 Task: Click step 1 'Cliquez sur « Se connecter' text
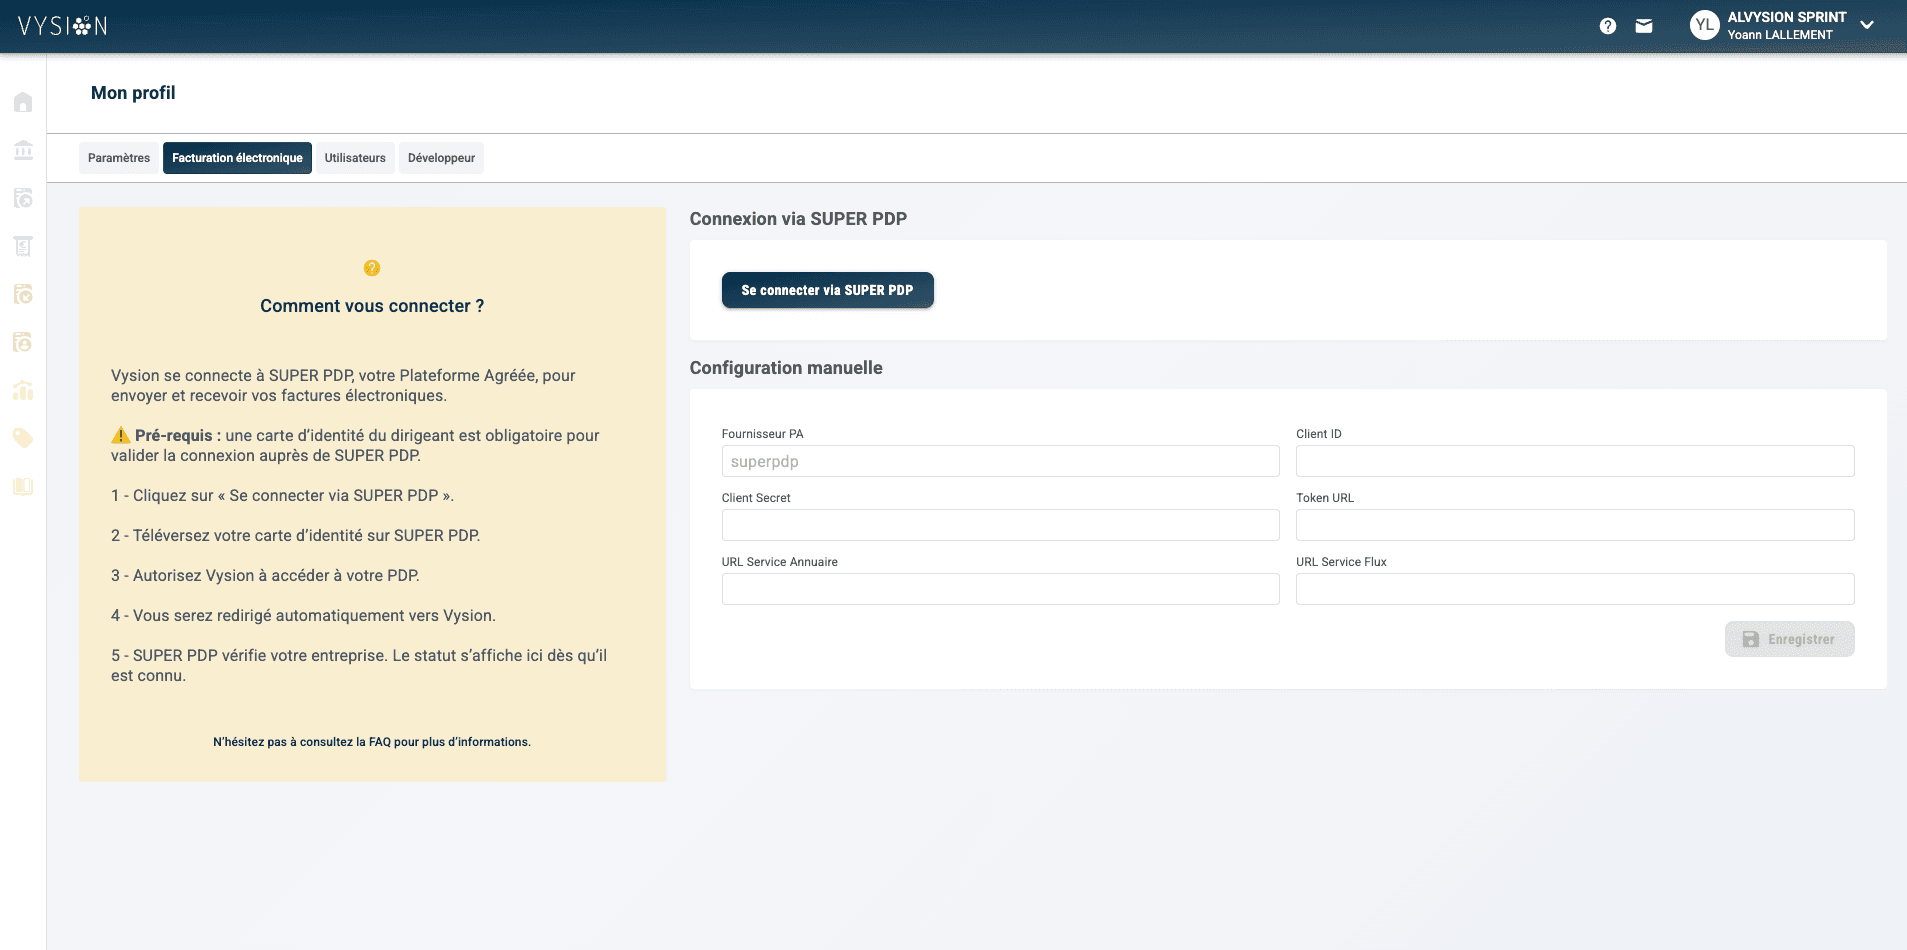[282, 496]
